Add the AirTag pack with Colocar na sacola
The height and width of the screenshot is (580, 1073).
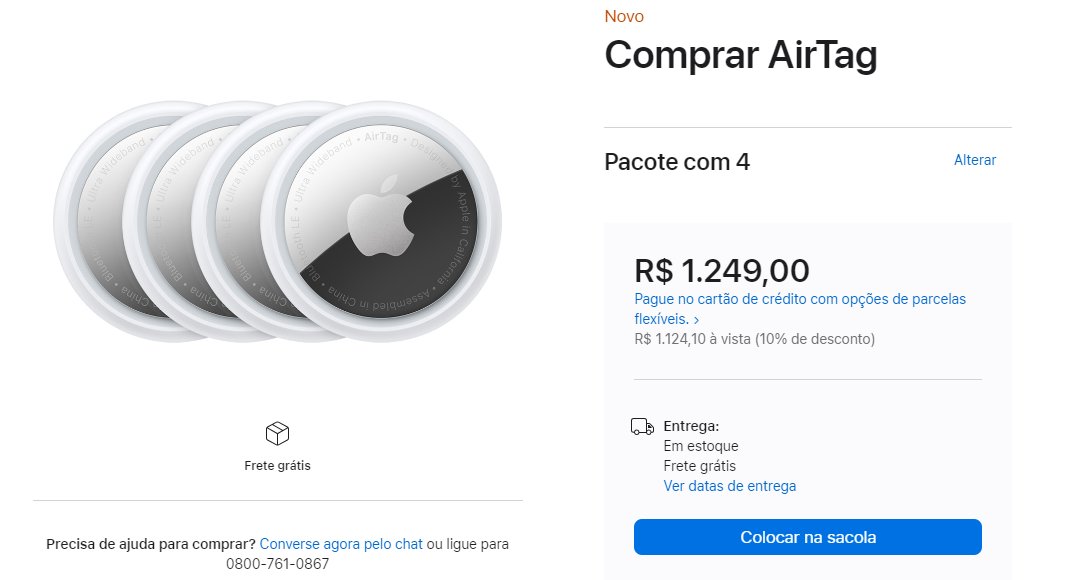coord(807,537)
